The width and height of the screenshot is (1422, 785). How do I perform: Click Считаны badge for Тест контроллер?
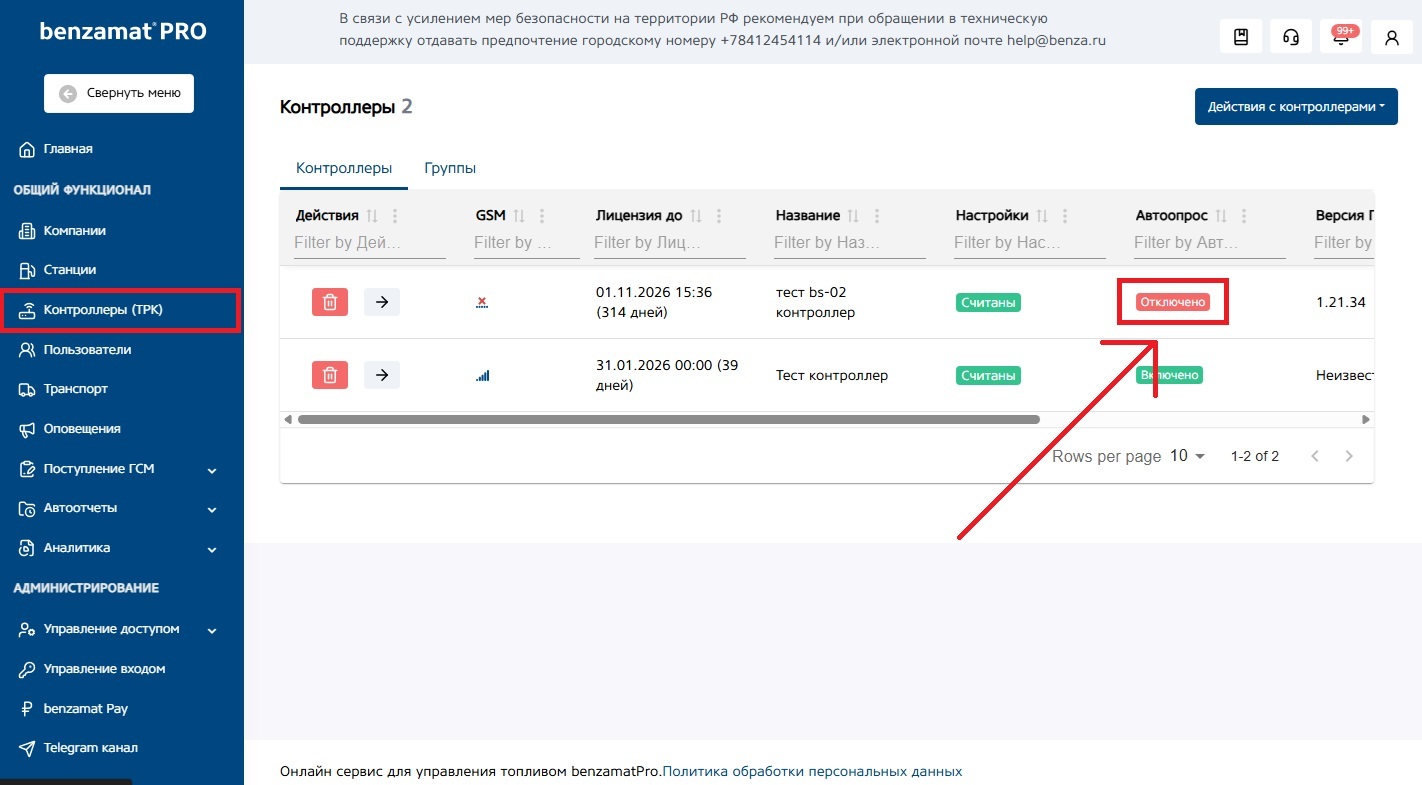(x=988, y=375)
